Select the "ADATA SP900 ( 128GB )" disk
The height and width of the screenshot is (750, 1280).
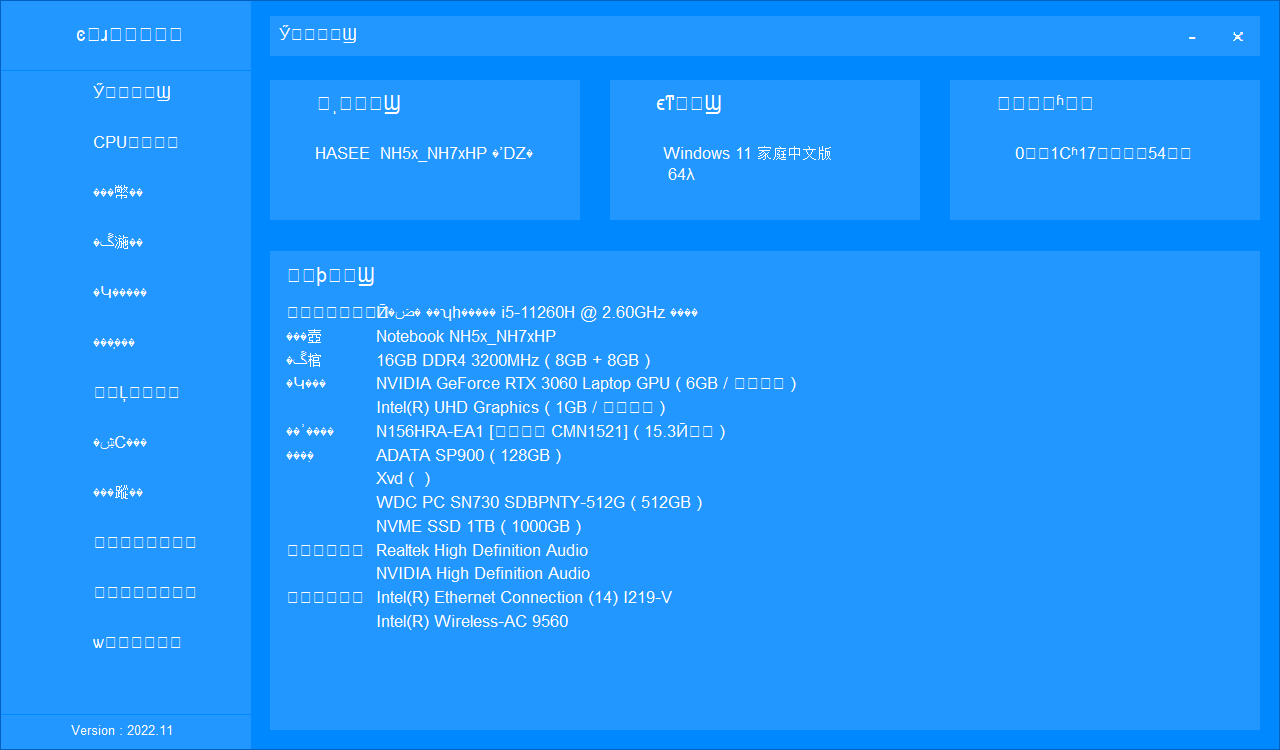(469, 455)
